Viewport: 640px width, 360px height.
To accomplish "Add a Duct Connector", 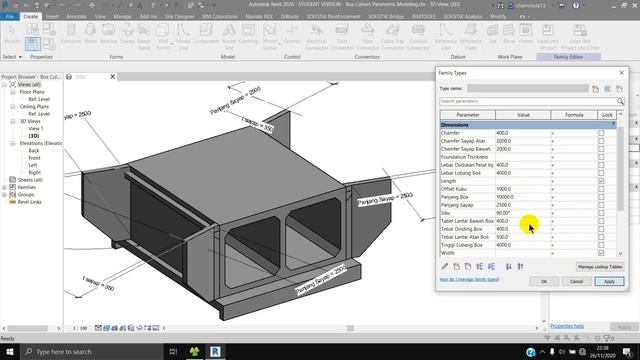I will 342,37.
